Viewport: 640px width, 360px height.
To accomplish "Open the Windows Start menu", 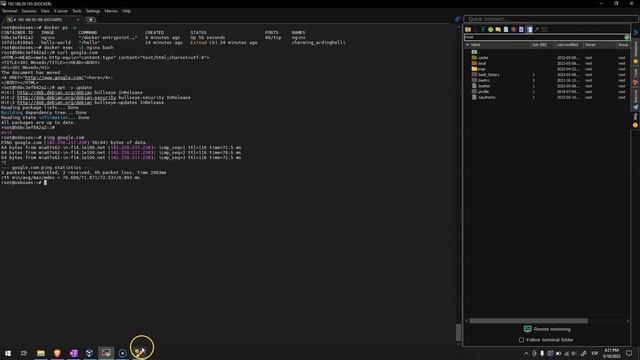I will click(x=8, y=353).
